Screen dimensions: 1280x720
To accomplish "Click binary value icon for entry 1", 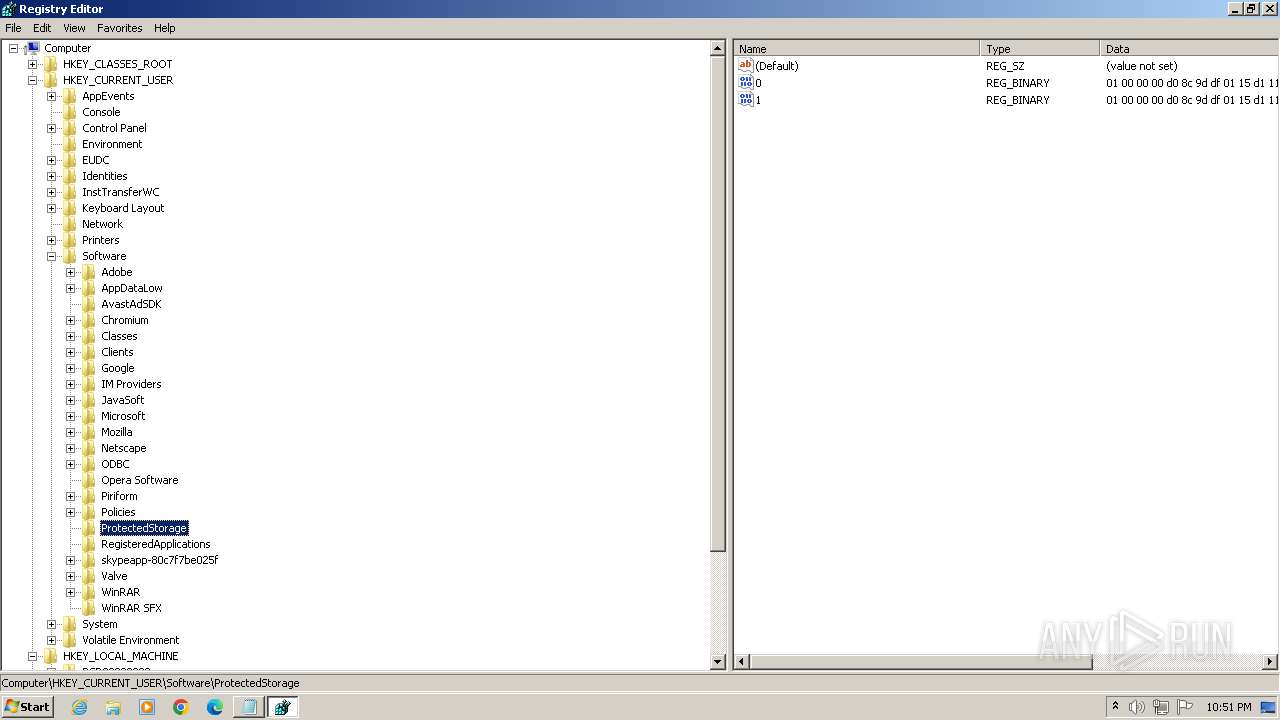I will click(745, 100).
